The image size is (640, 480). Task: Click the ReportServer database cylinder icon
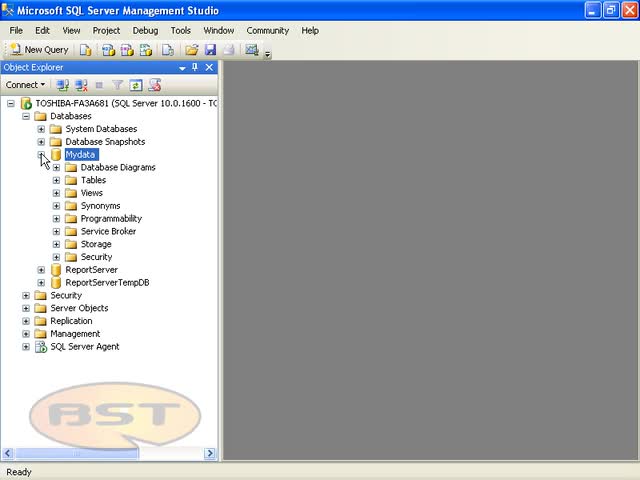pyautogui.click(x=56, y=270)
